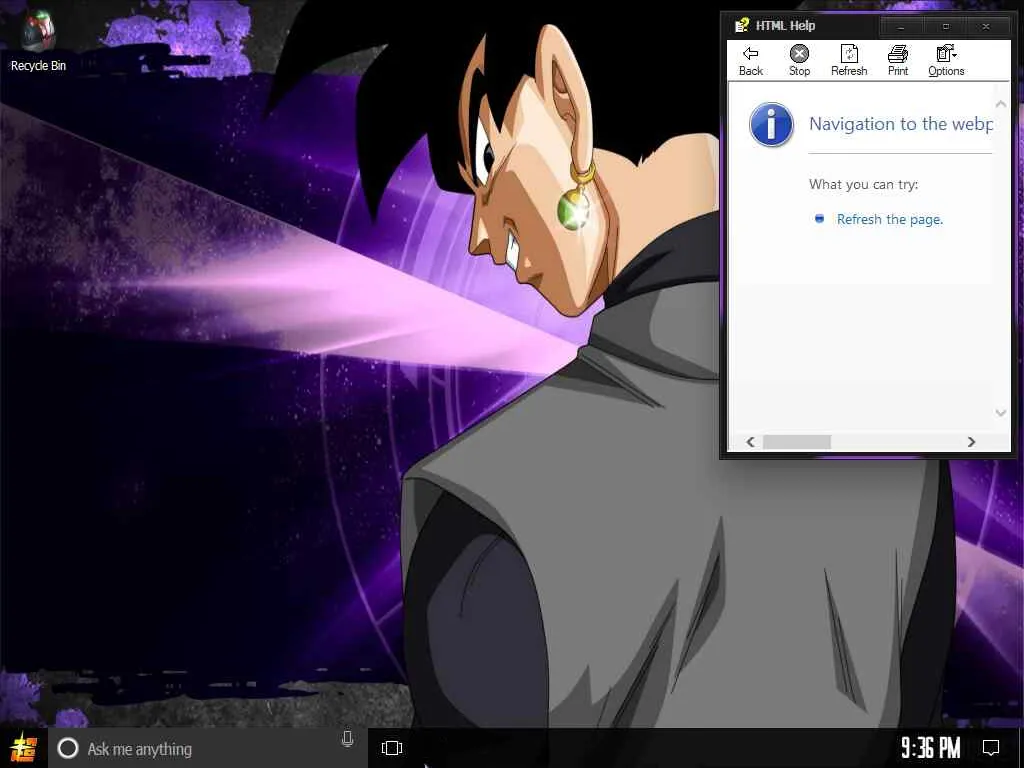Follow the 'Refresh the page.' link
The height and width of the screenshot is (768, 1024).
pyautogui.click(x=889, y=219)
